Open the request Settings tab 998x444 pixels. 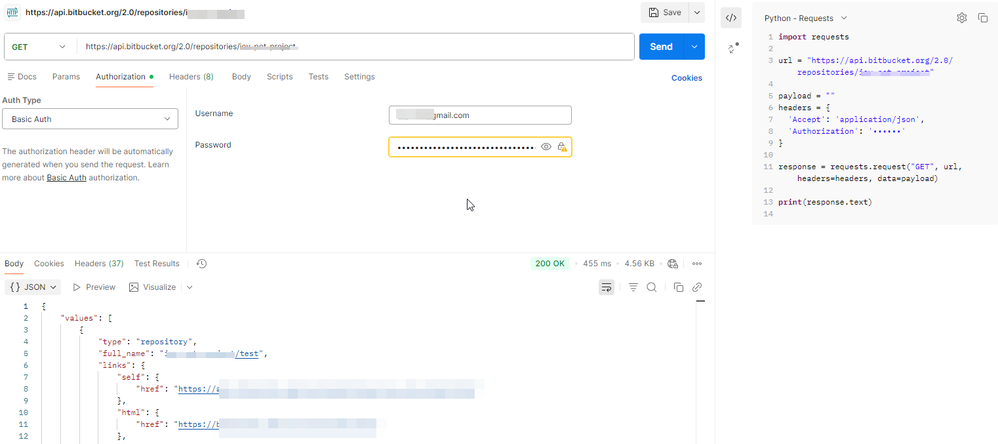[359, 76]
